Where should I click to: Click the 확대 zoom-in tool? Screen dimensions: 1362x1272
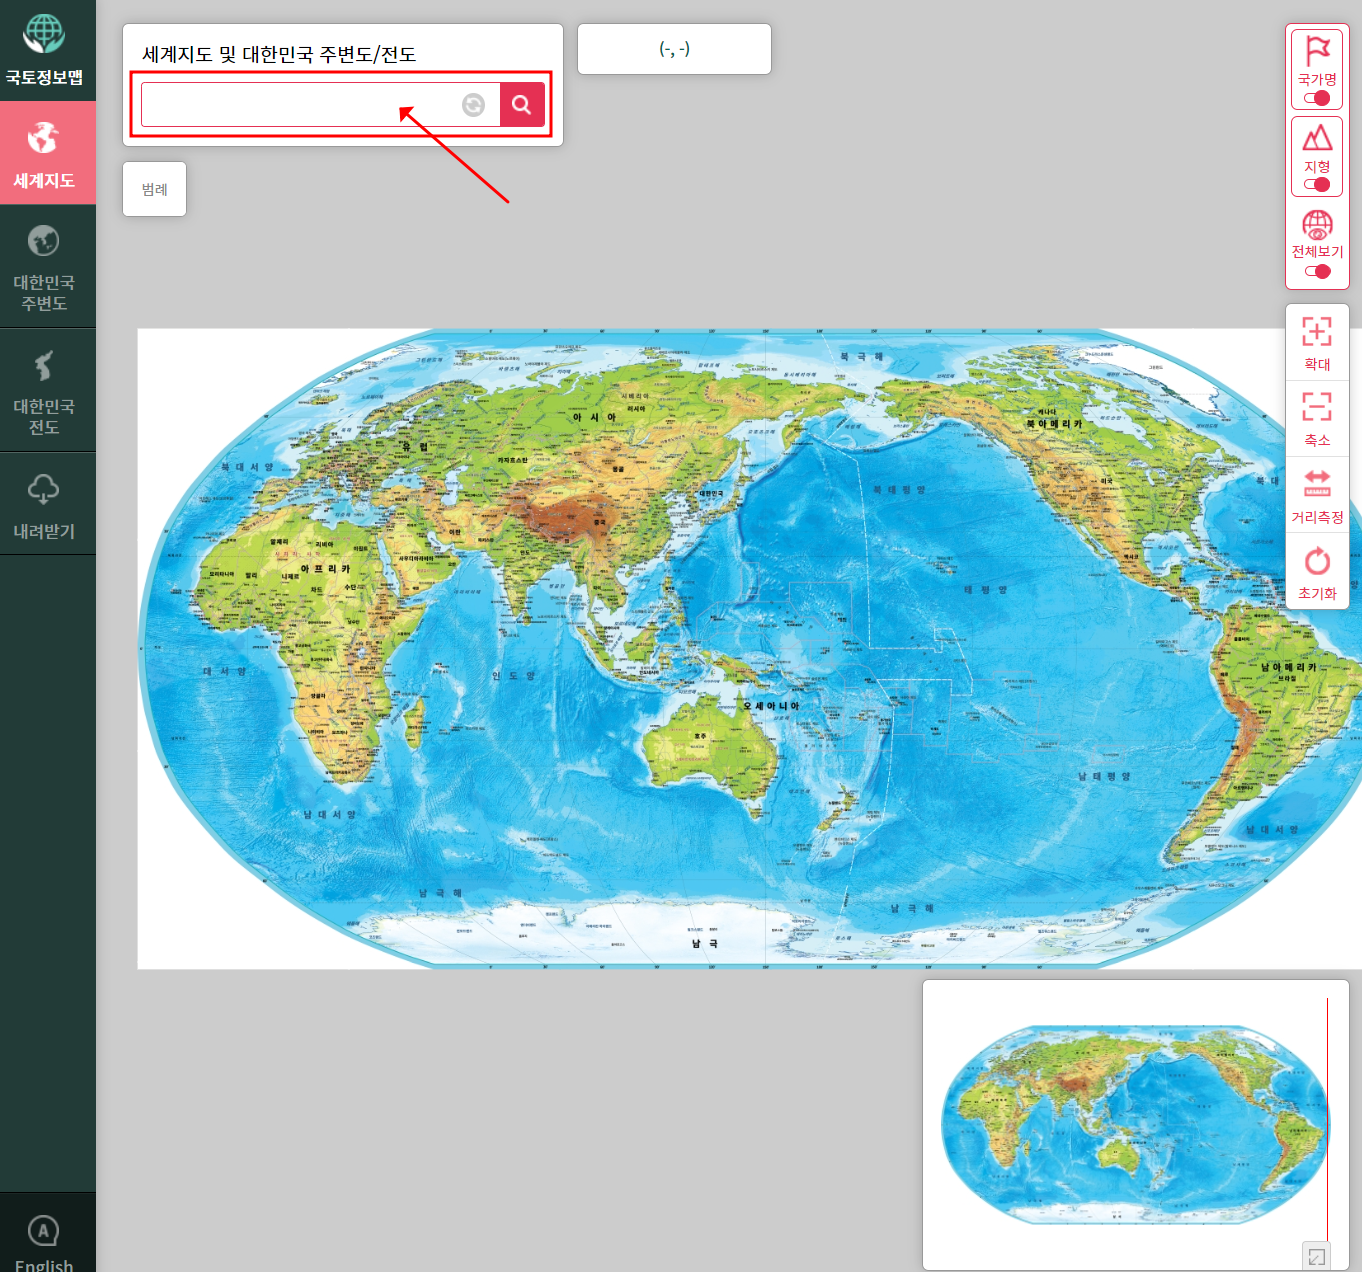pyautogui.click(x=1317, y=343)
